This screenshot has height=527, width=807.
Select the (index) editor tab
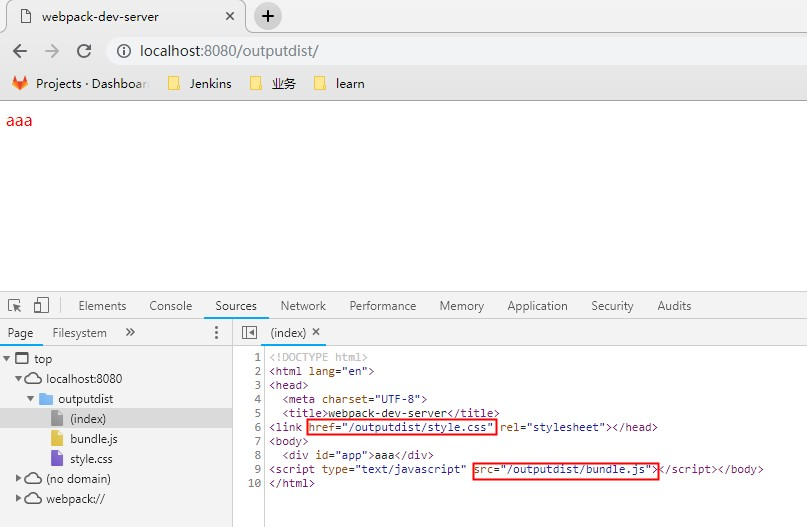click(288, 333)
